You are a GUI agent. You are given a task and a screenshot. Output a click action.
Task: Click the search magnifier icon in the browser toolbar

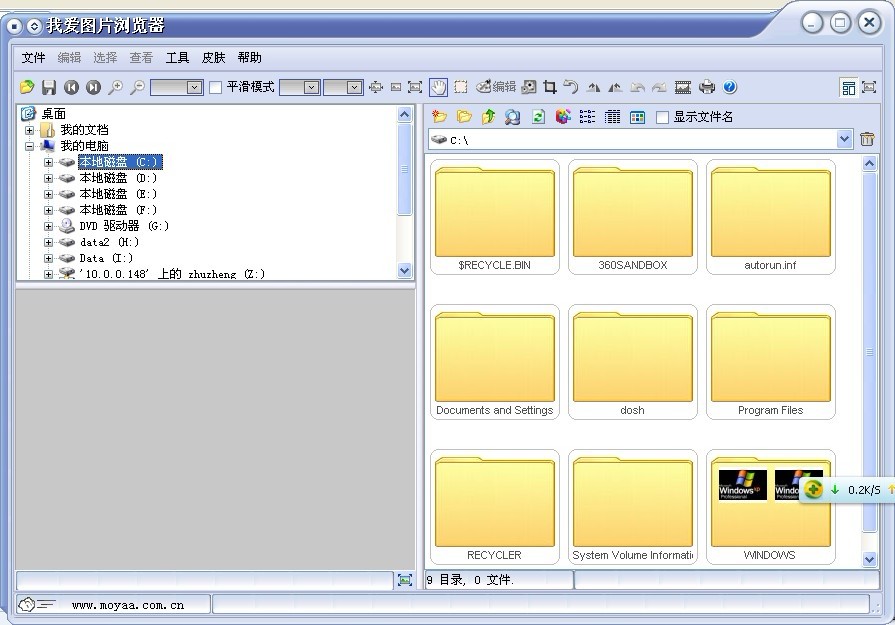513,117
